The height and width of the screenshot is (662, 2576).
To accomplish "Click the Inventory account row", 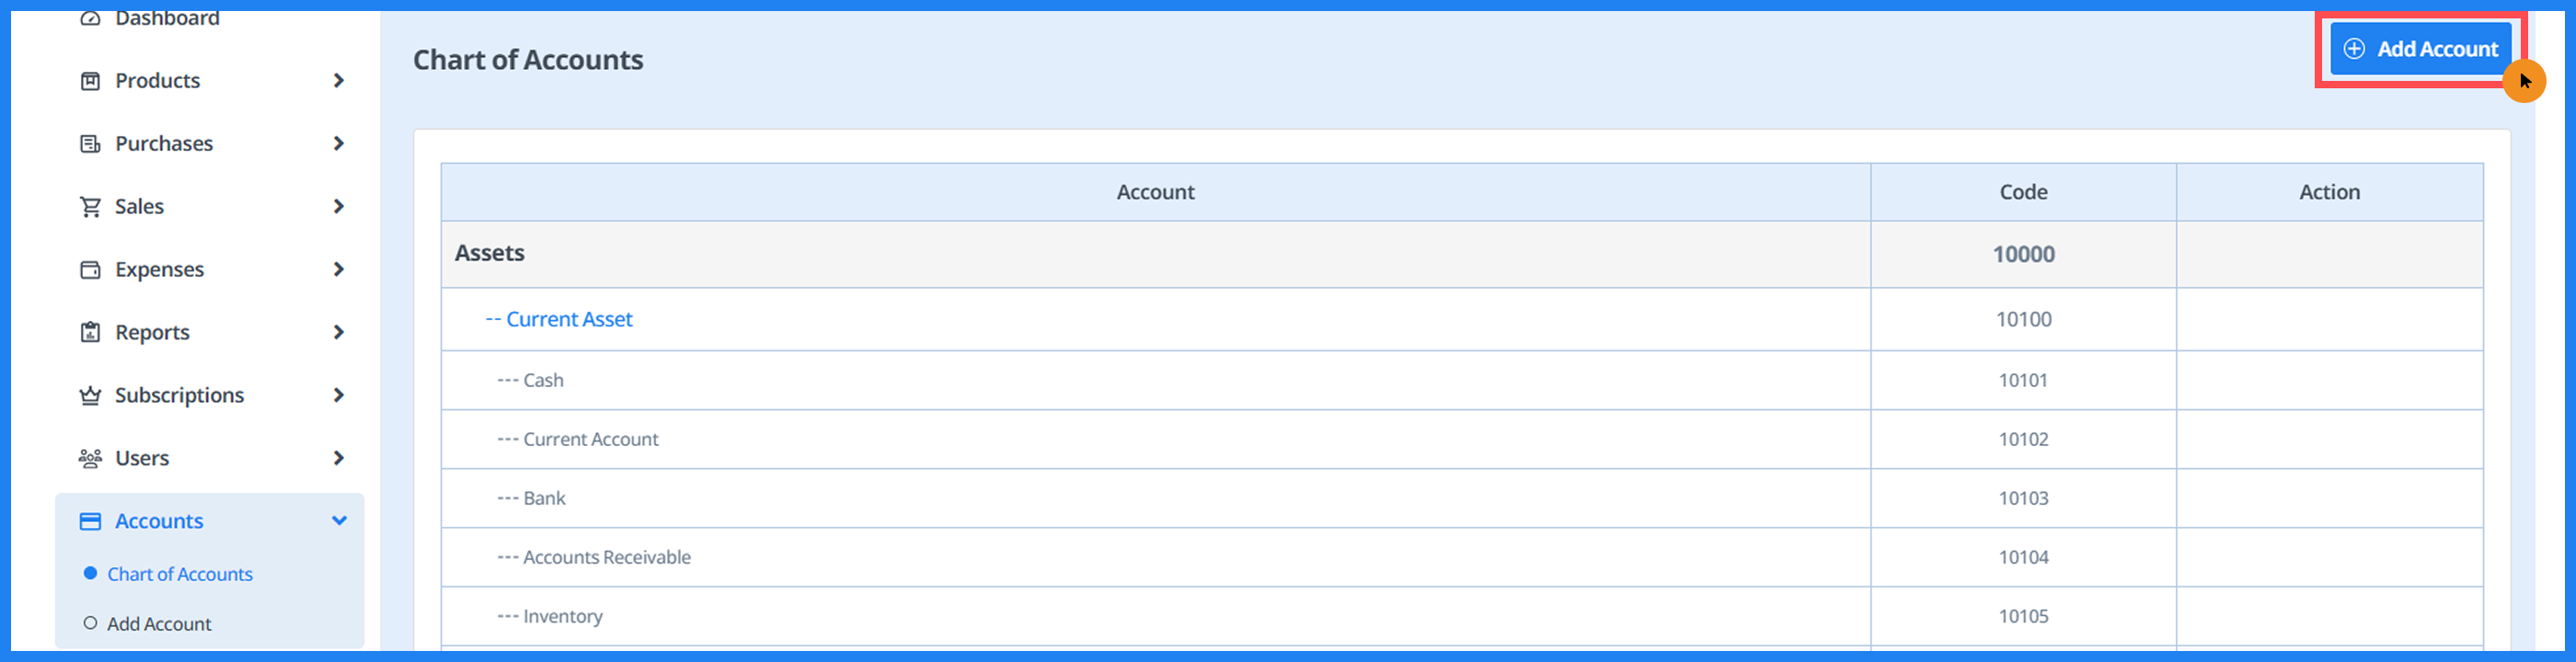I will point(1462,617).
